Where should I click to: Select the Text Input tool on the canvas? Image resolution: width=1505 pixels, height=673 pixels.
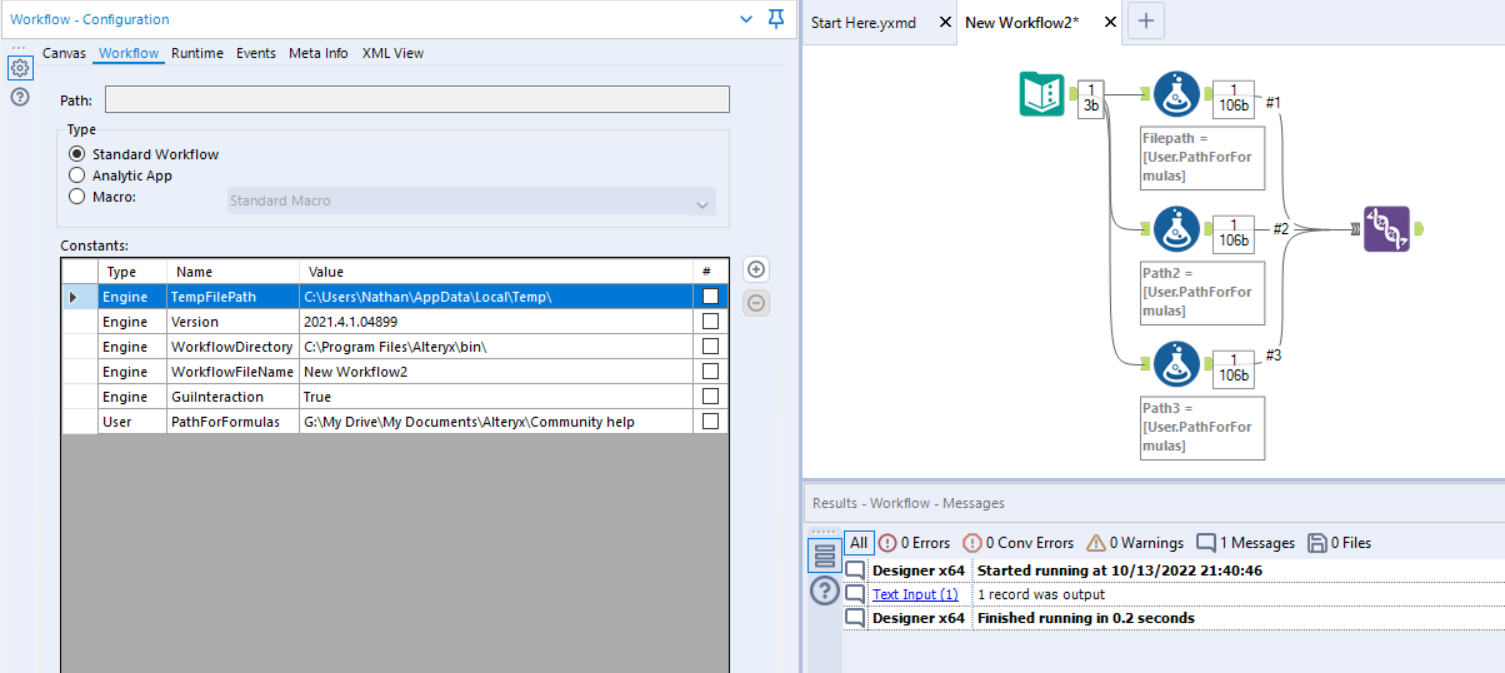[x=1041, y=93]
